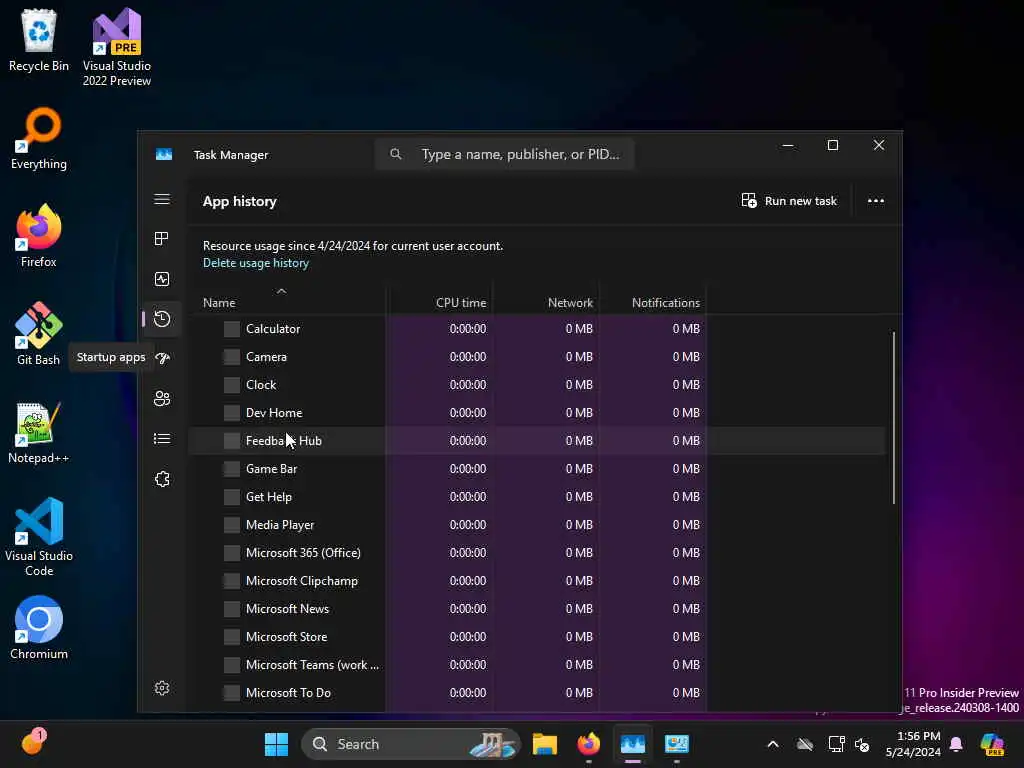Sort by the Name column header
This screenshot has width=1024, height=768.
coord(287,303)
